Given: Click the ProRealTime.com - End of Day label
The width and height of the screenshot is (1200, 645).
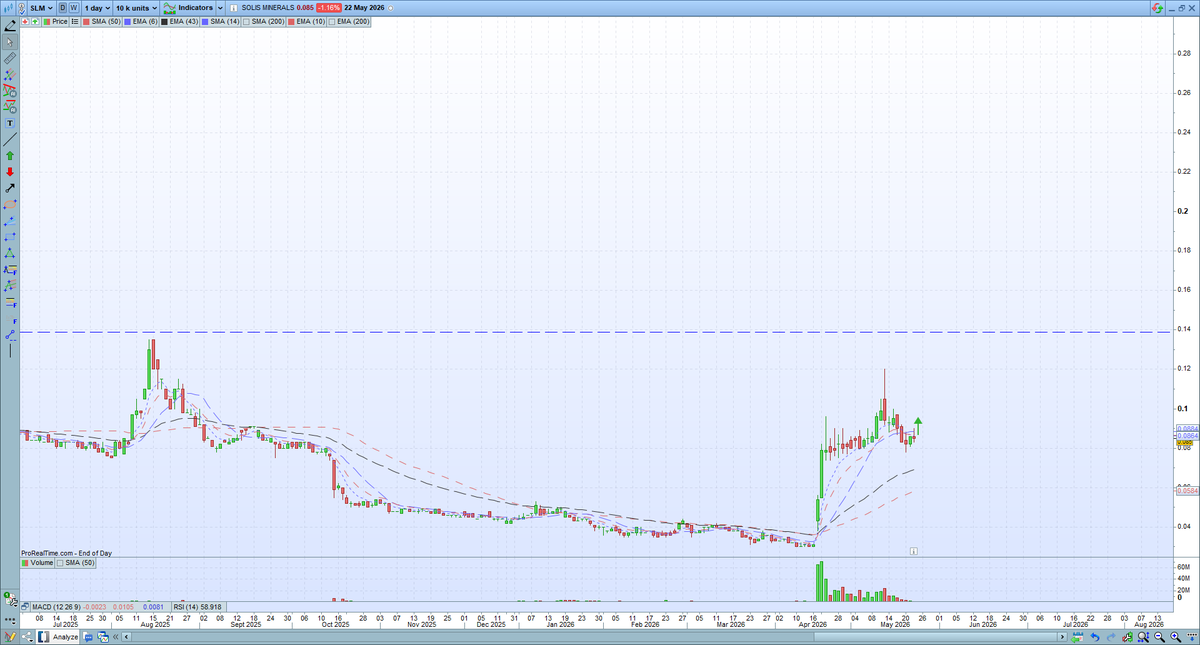Looking at the screenshot, I should point(66,552).
